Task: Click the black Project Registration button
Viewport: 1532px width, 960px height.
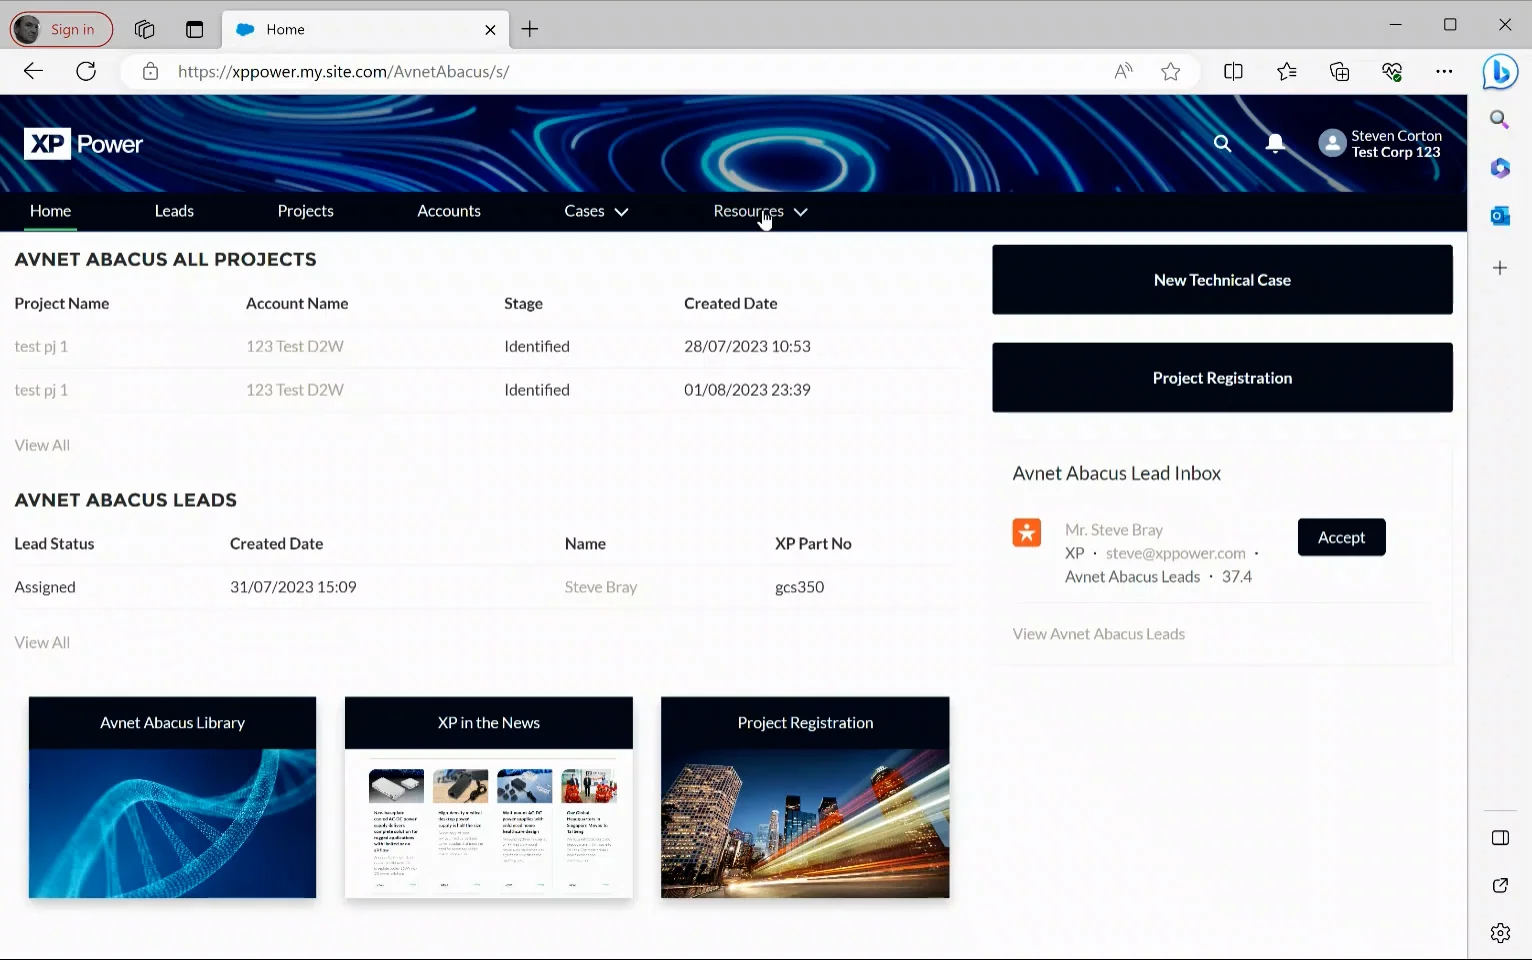Action: 1222,378
